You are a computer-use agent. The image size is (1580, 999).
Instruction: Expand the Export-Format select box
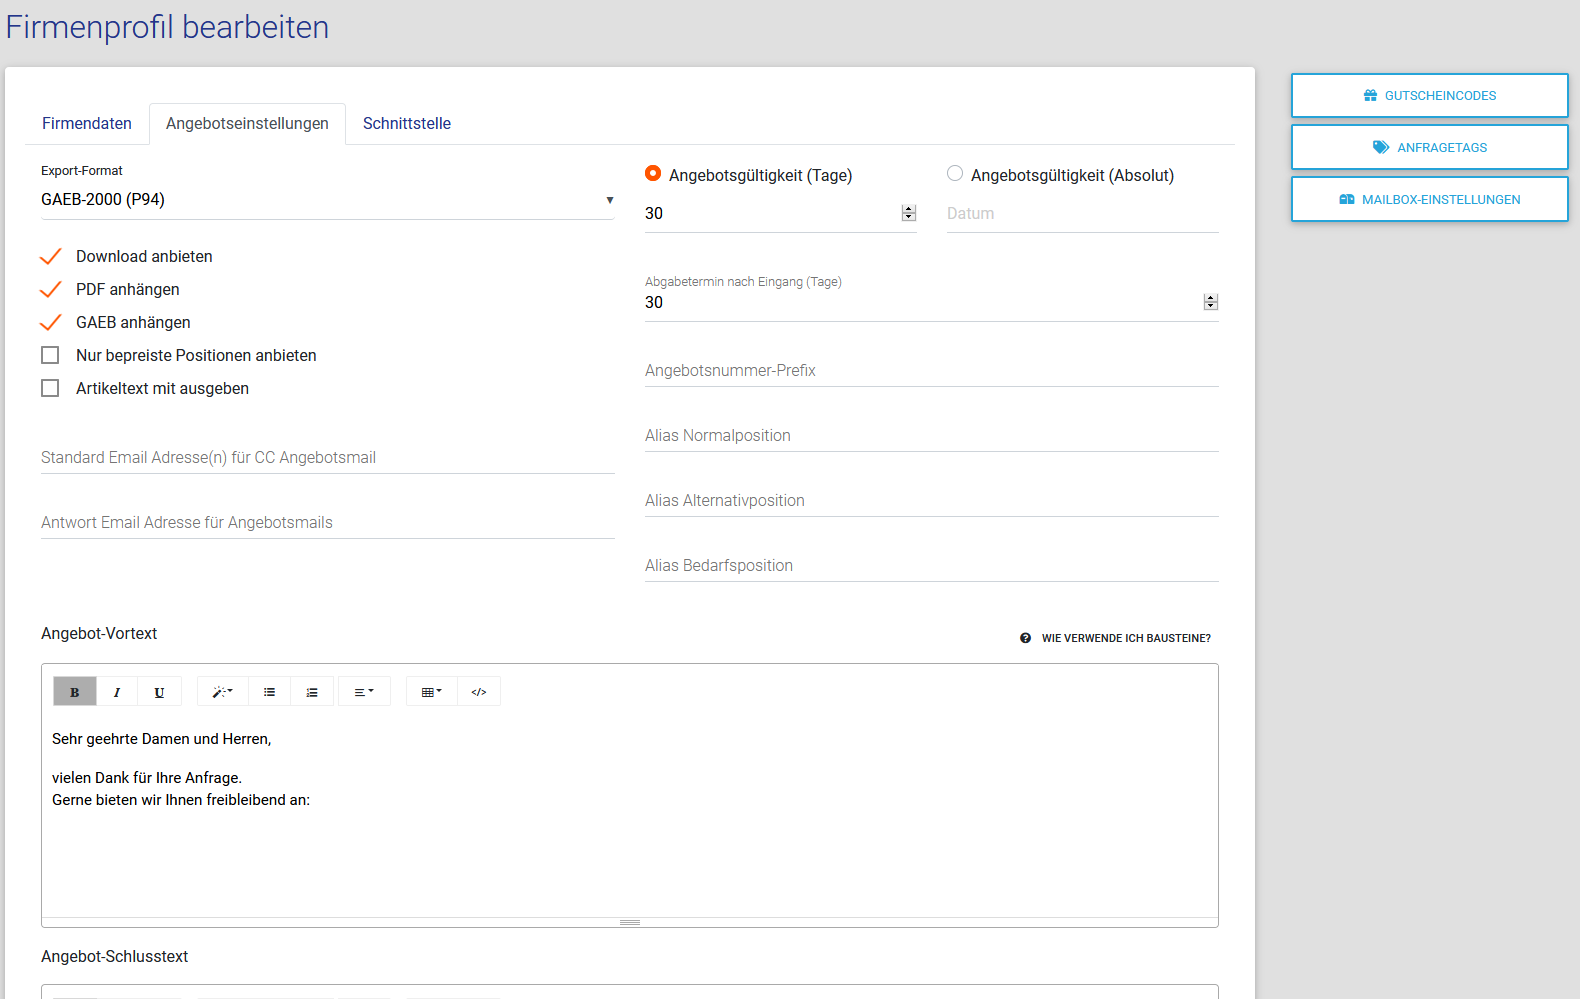(x=327, y=200)
